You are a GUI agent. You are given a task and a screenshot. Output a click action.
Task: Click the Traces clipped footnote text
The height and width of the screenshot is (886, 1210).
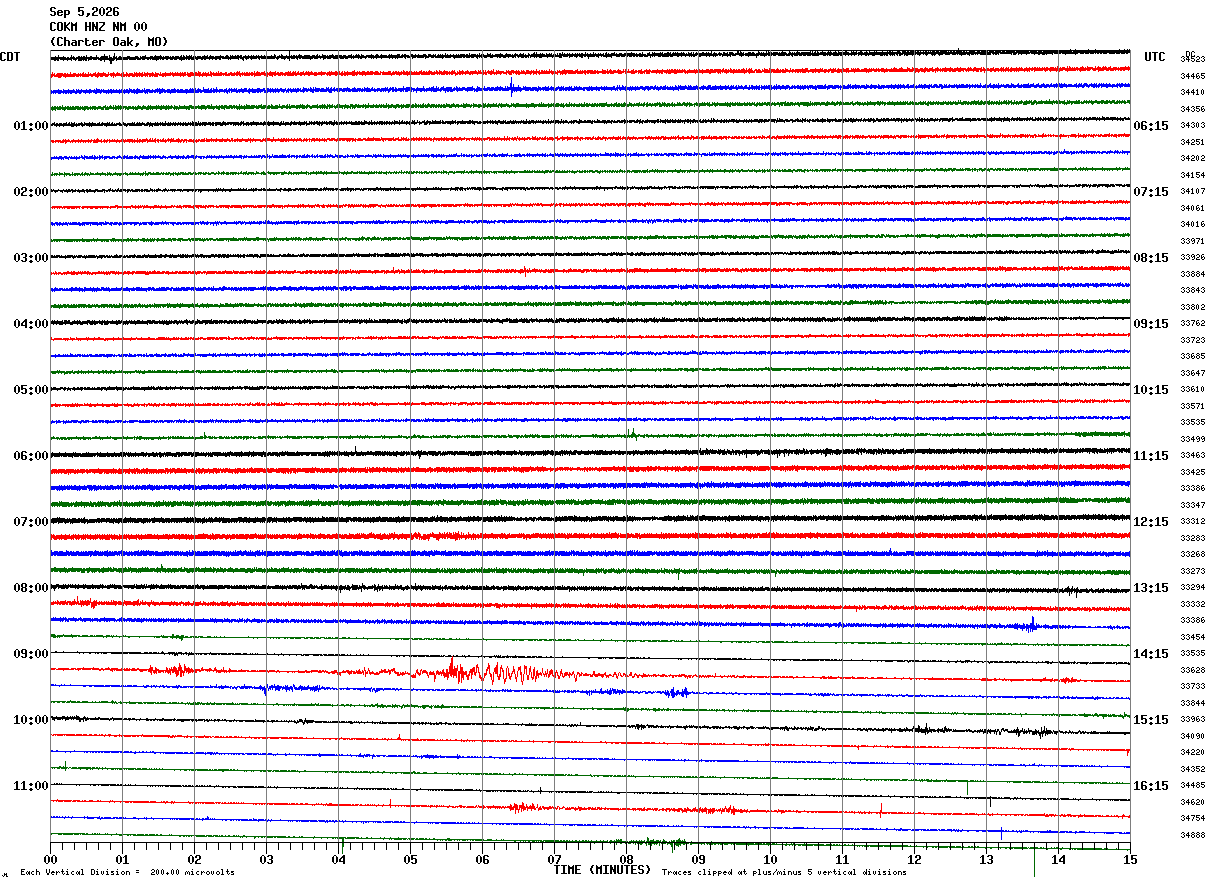784,872
